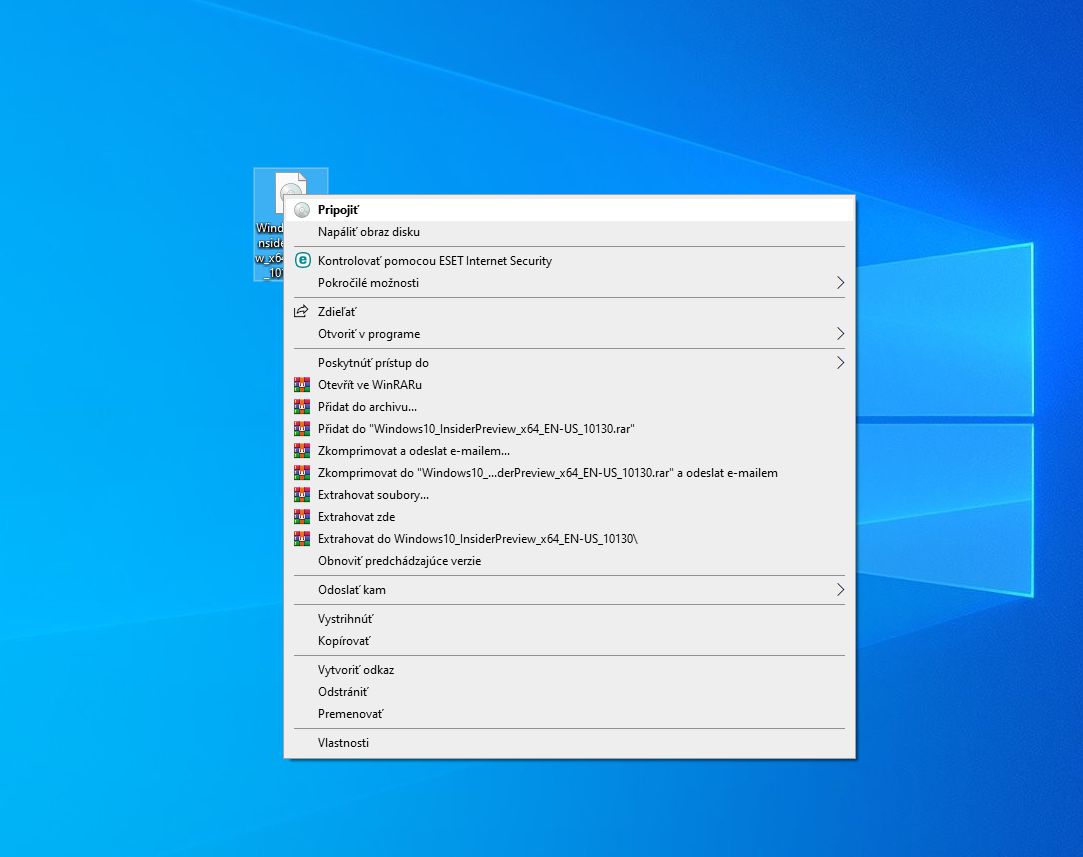
Task: Select Zkomprimovat a odeslat e-mailem...
Action: pos(569,451)
